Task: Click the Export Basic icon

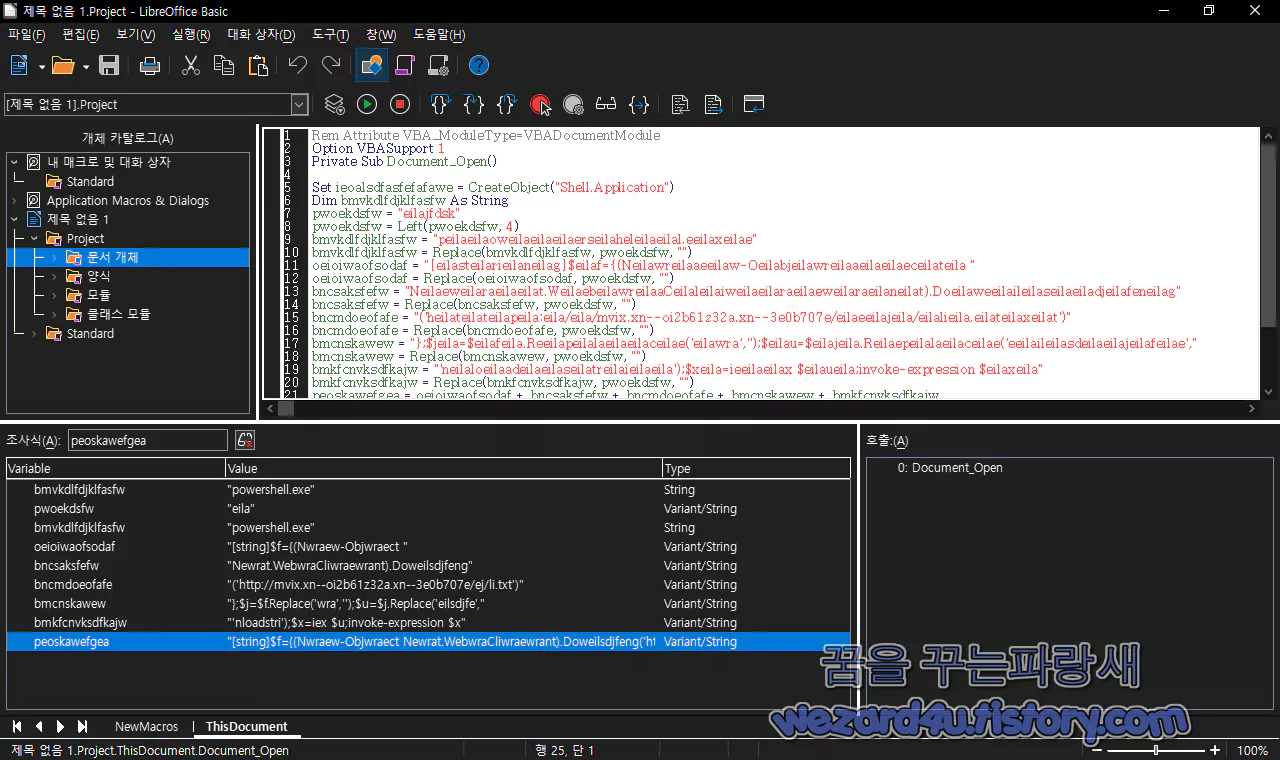Action: (713, 104)
